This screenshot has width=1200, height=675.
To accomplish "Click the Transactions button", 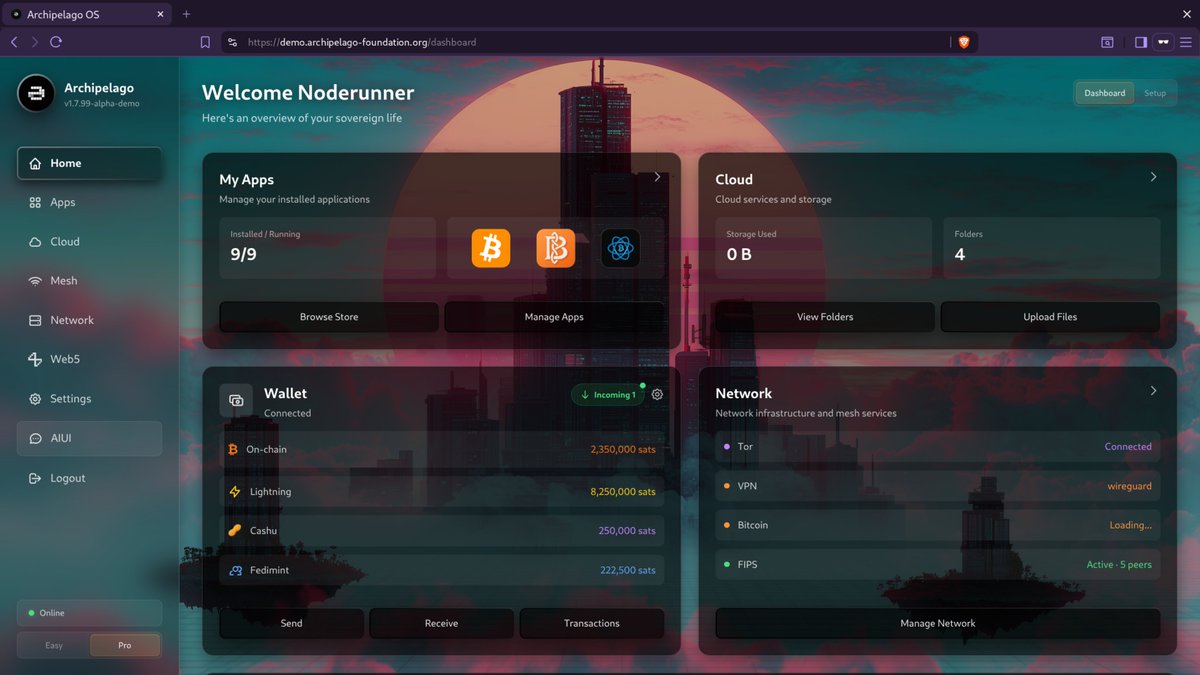I will pos(592,624).
